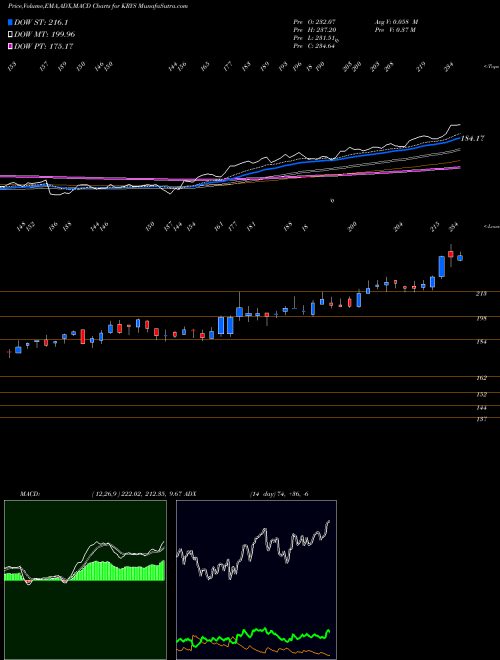Click the last red candlestick at the top right
500x660 pixels.
coord(451,254)
